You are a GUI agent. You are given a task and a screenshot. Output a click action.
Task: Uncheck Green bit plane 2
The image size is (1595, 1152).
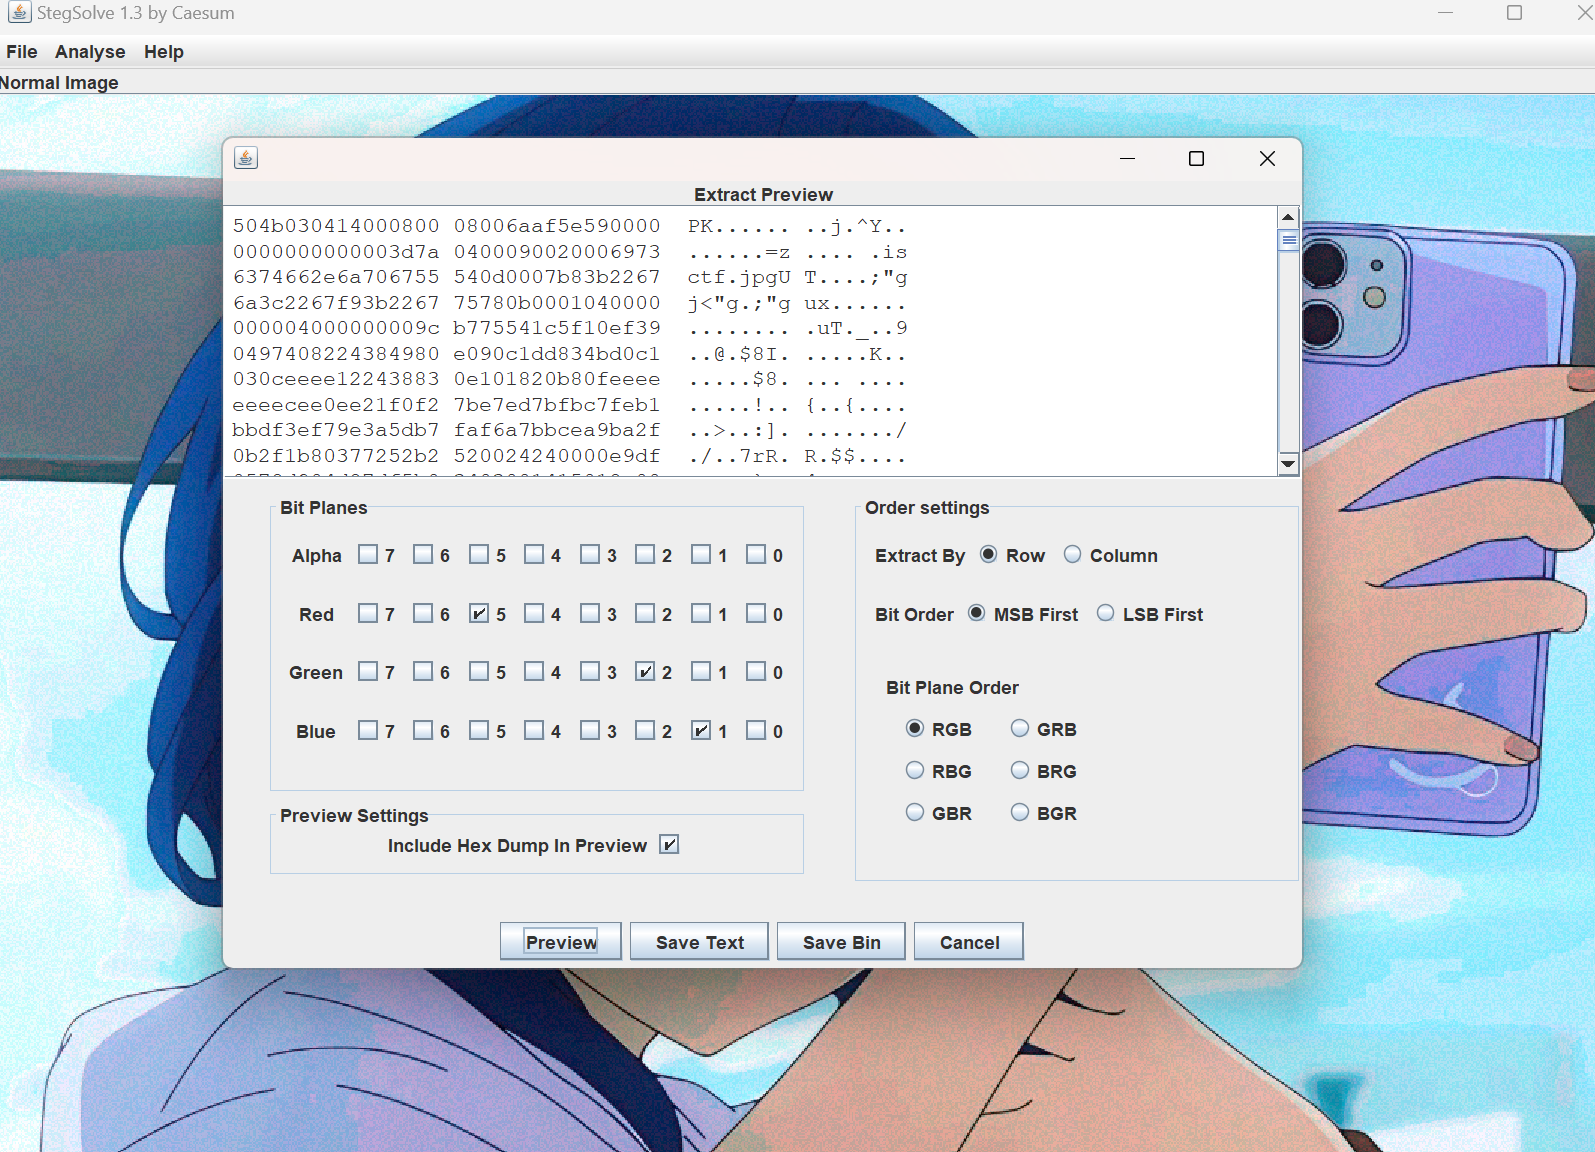645,671
